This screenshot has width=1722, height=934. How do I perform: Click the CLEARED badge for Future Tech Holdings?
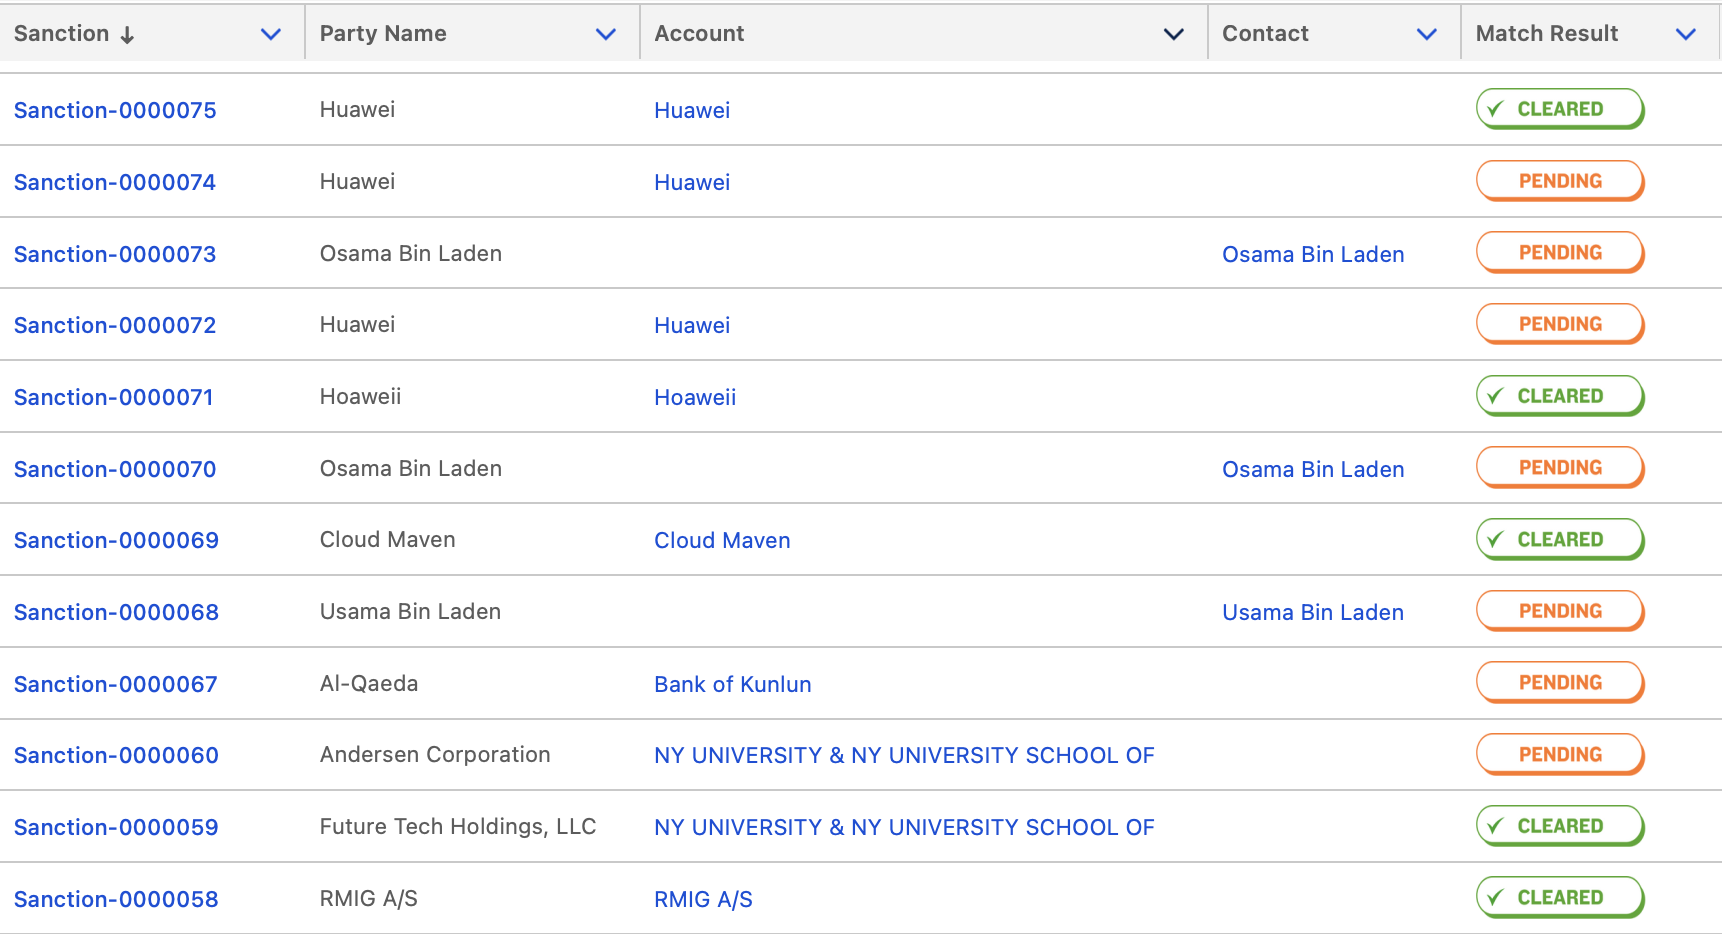pyautogui.click(x=1560, y=826)
